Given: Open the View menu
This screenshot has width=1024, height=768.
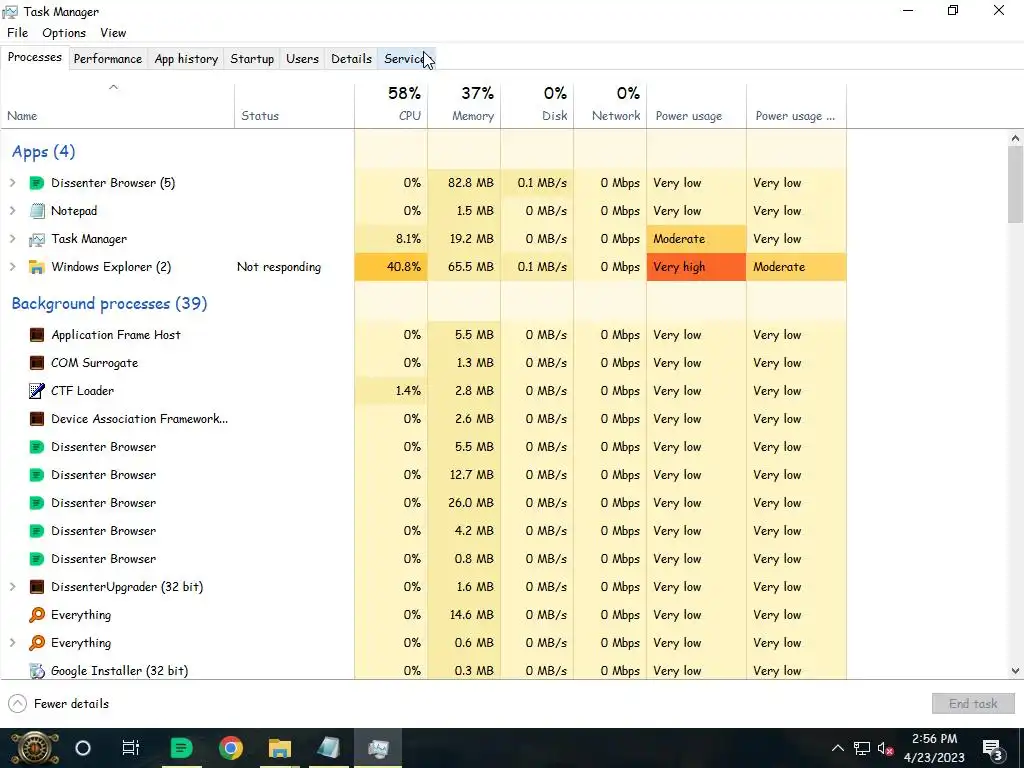Looking at the screenshot, I should point(113,33).
